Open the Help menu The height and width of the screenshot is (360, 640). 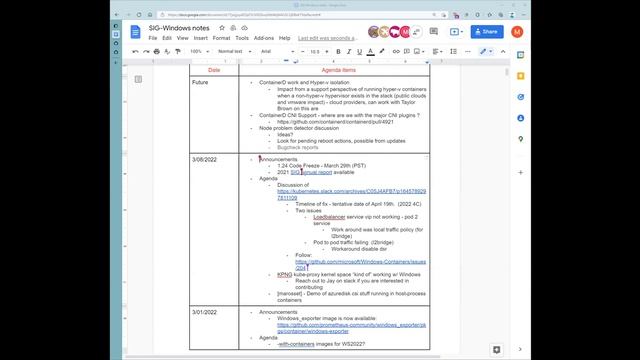click(284, 38)
